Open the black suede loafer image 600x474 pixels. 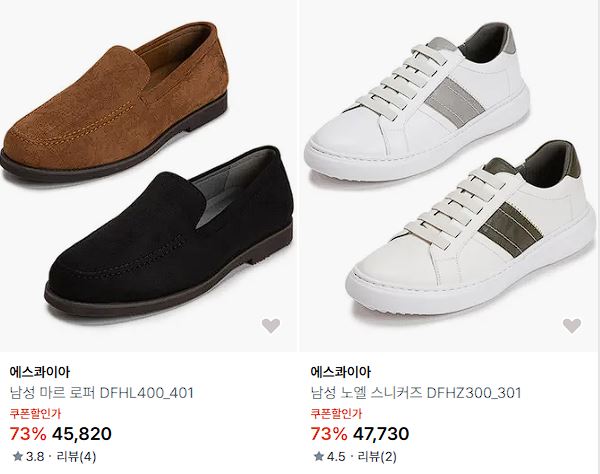[169, 231]
